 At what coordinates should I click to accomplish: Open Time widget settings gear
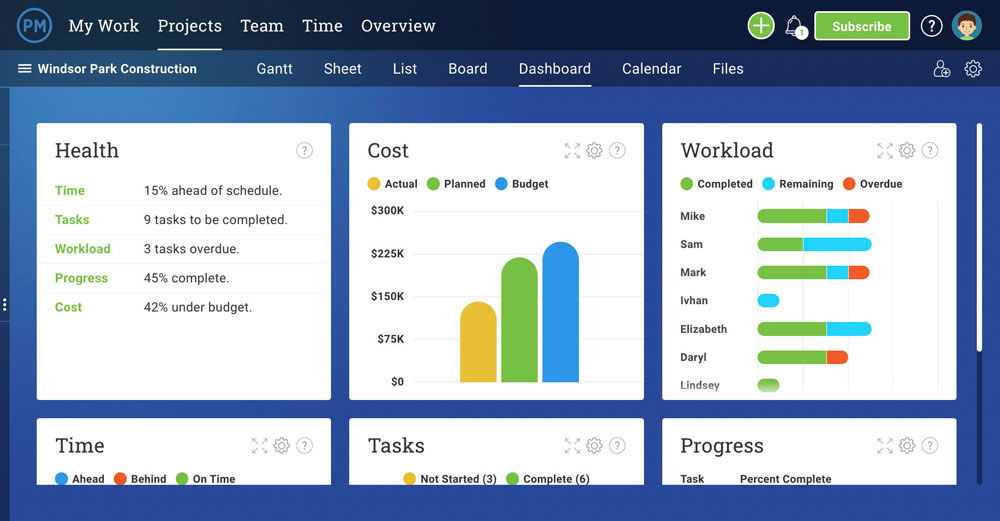(282, 446)
